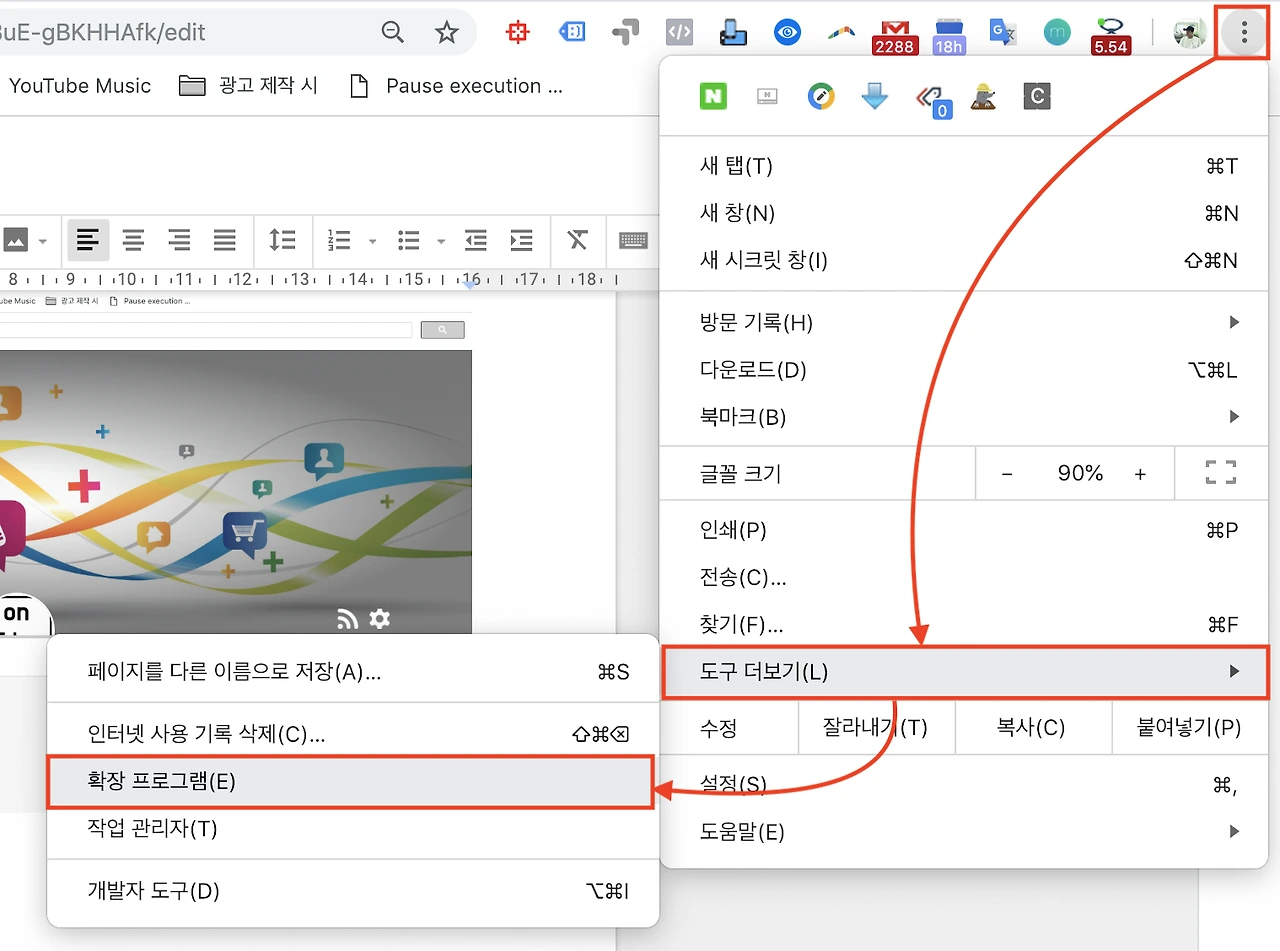Expand the 북마크(B) submenu
The image size is (1280, 951).
click(964, 416)
